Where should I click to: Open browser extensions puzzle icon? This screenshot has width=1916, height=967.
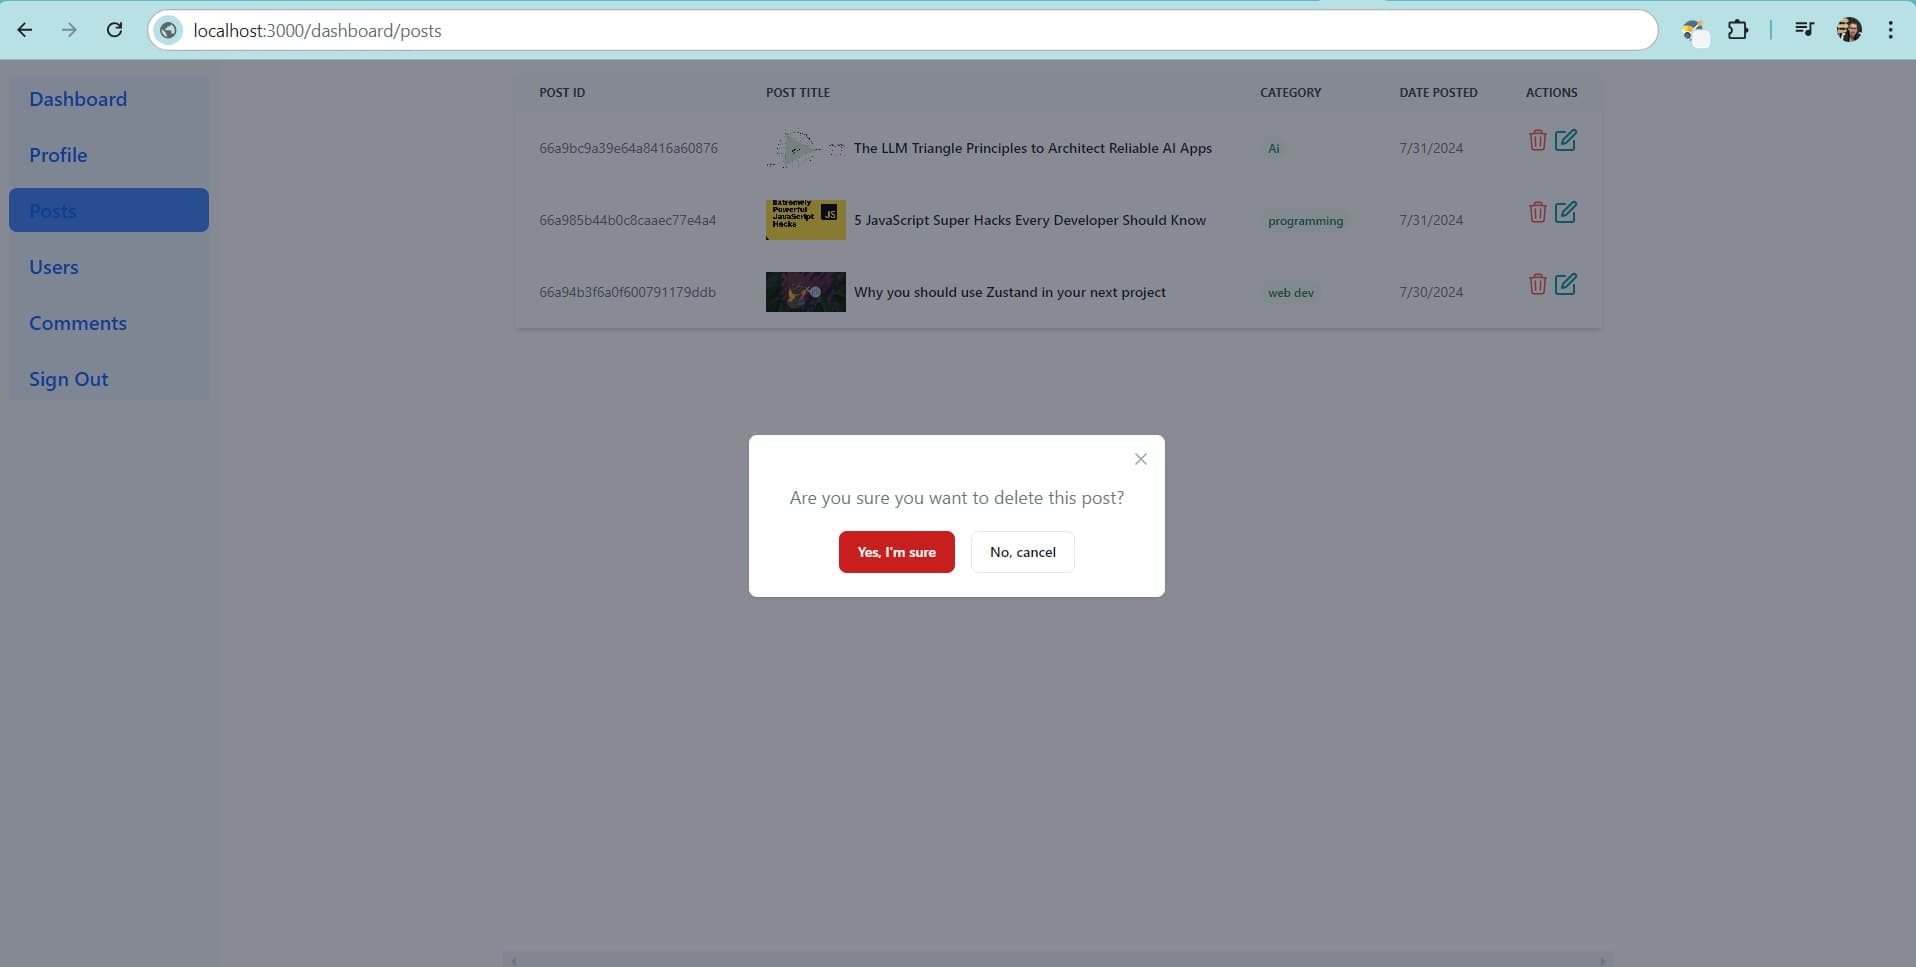pos(1738,30)
